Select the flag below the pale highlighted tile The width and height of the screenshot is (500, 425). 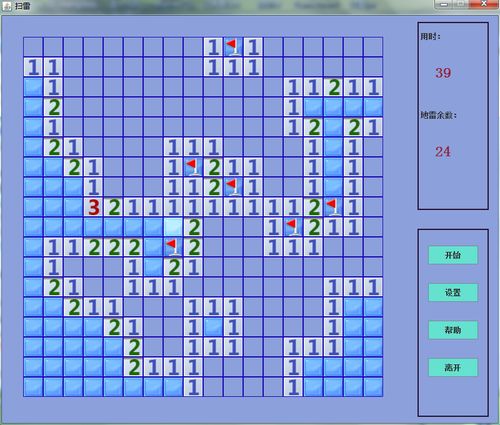[x=173, y=247]
